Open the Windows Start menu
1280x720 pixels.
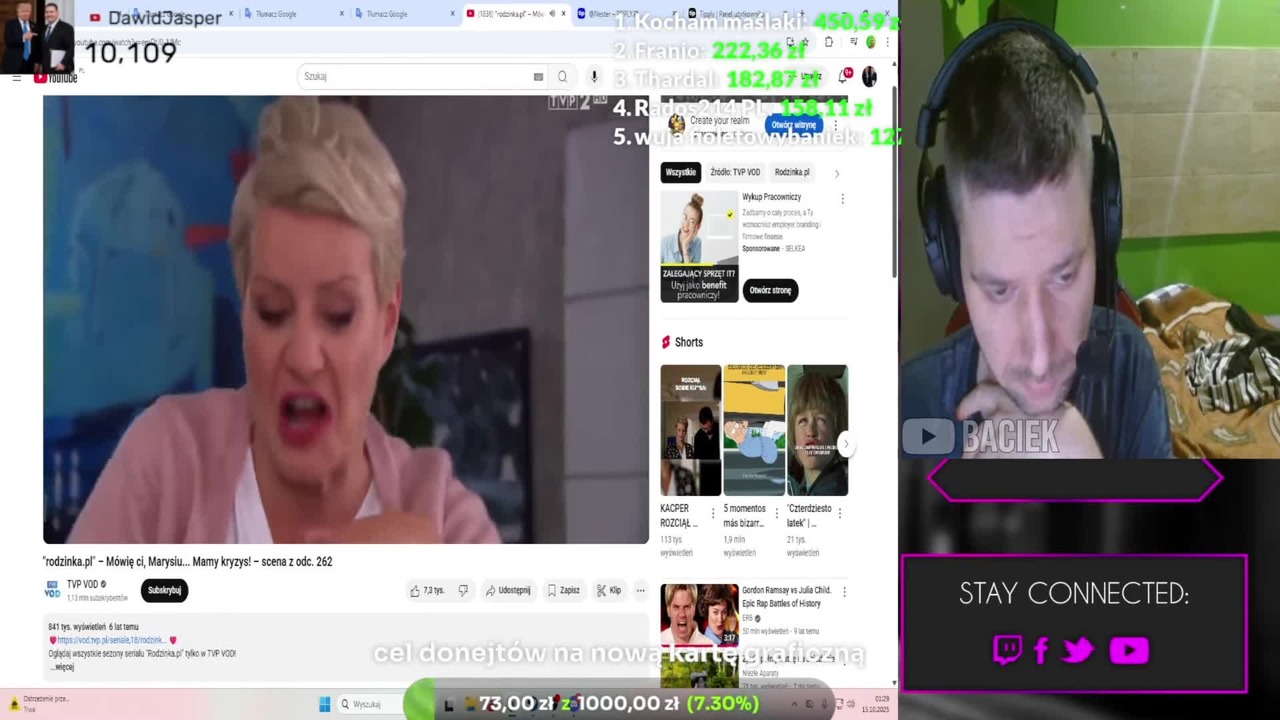tap(325, 704)
